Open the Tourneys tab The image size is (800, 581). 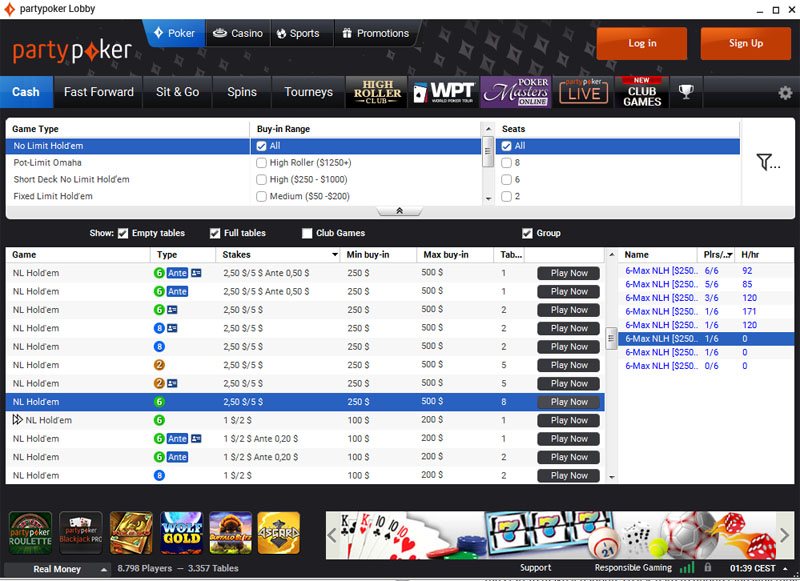click(308, 92)
